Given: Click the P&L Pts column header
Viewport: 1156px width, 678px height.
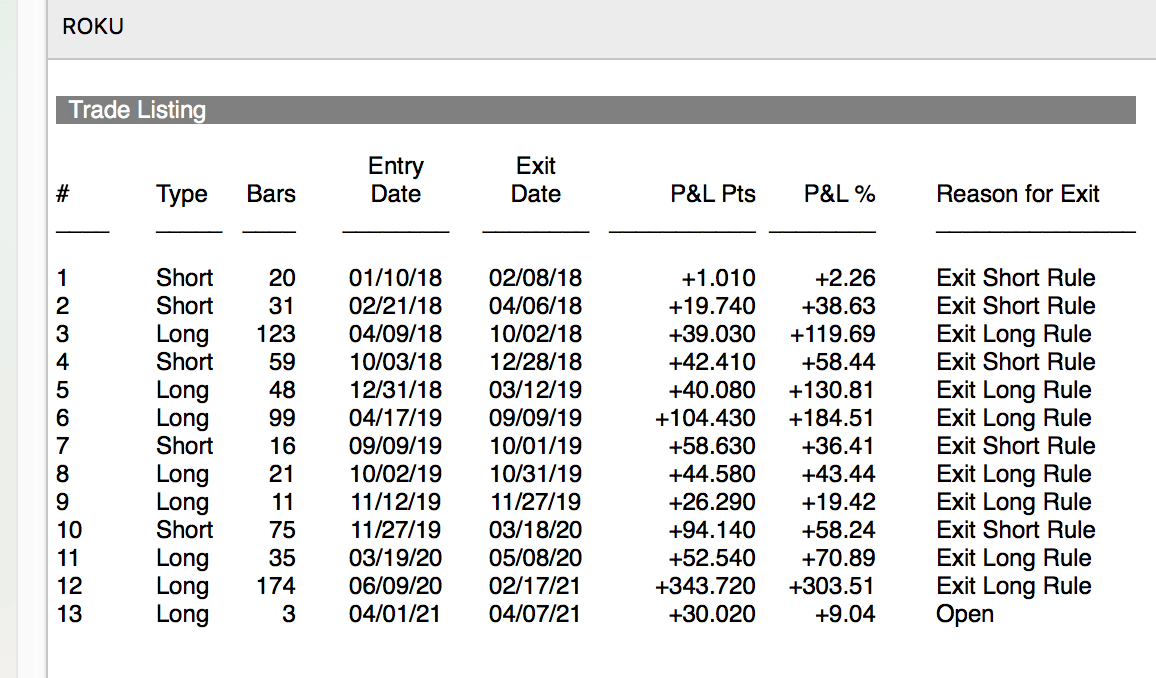Looking at the screenshot, I should [x=713, y=194].
